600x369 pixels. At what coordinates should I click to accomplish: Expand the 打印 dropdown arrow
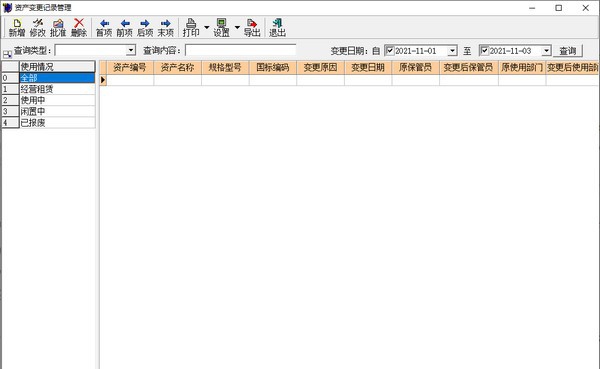[207, 27]
